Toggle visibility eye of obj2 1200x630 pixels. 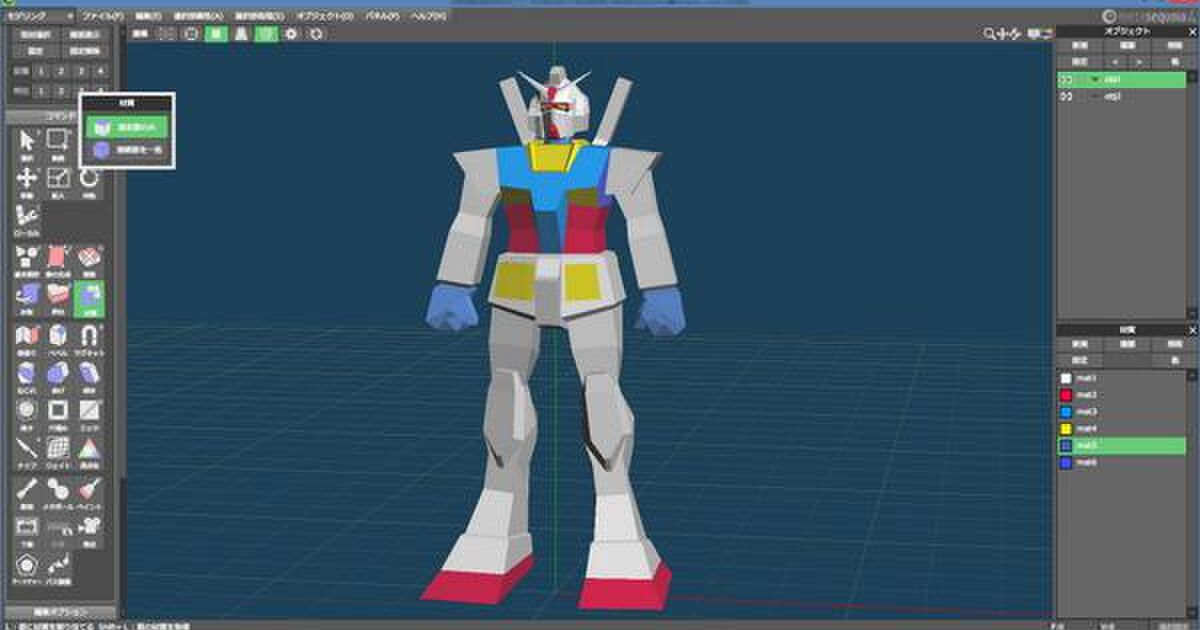point(1067,96)
